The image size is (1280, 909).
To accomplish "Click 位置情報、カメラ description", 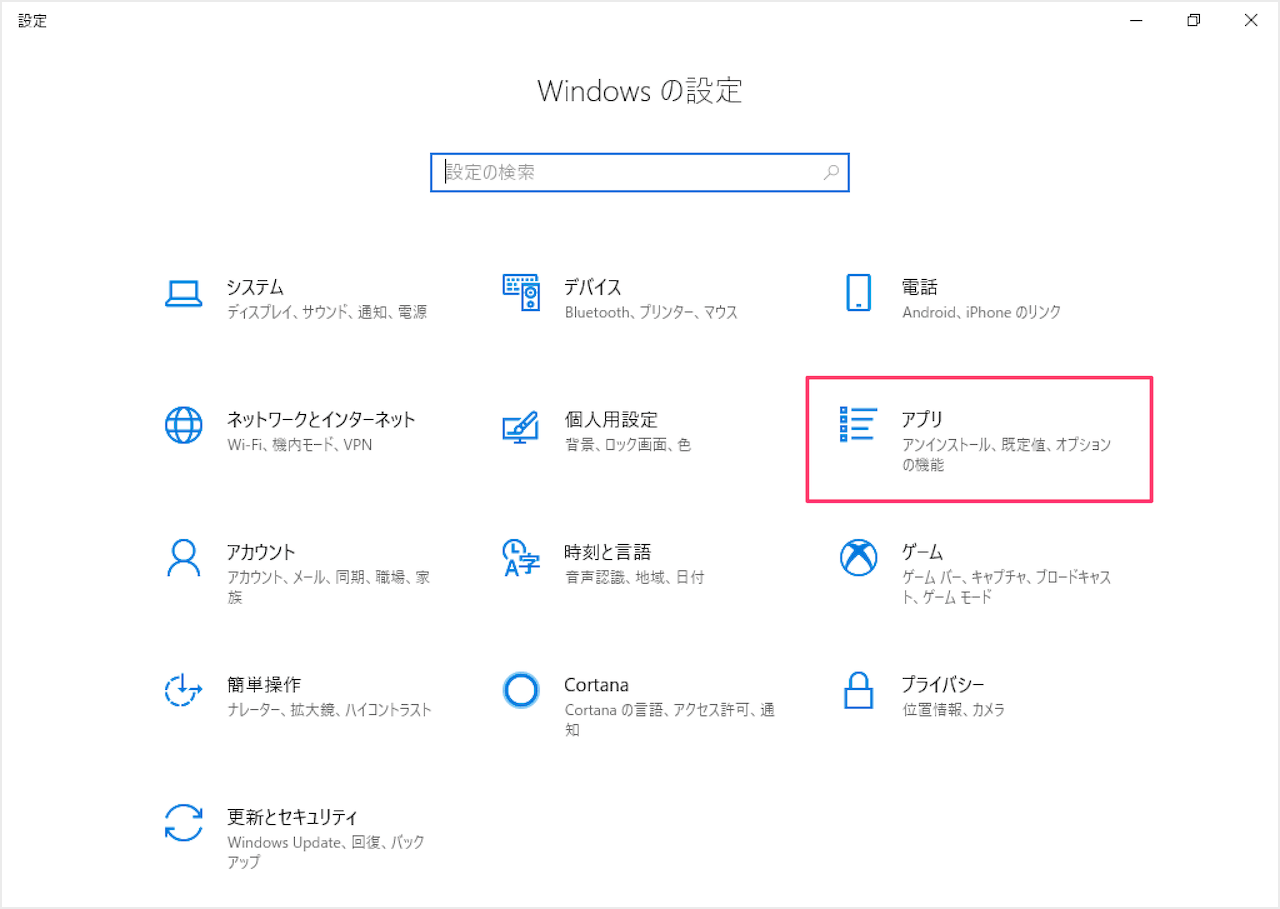I will point(953,710).
